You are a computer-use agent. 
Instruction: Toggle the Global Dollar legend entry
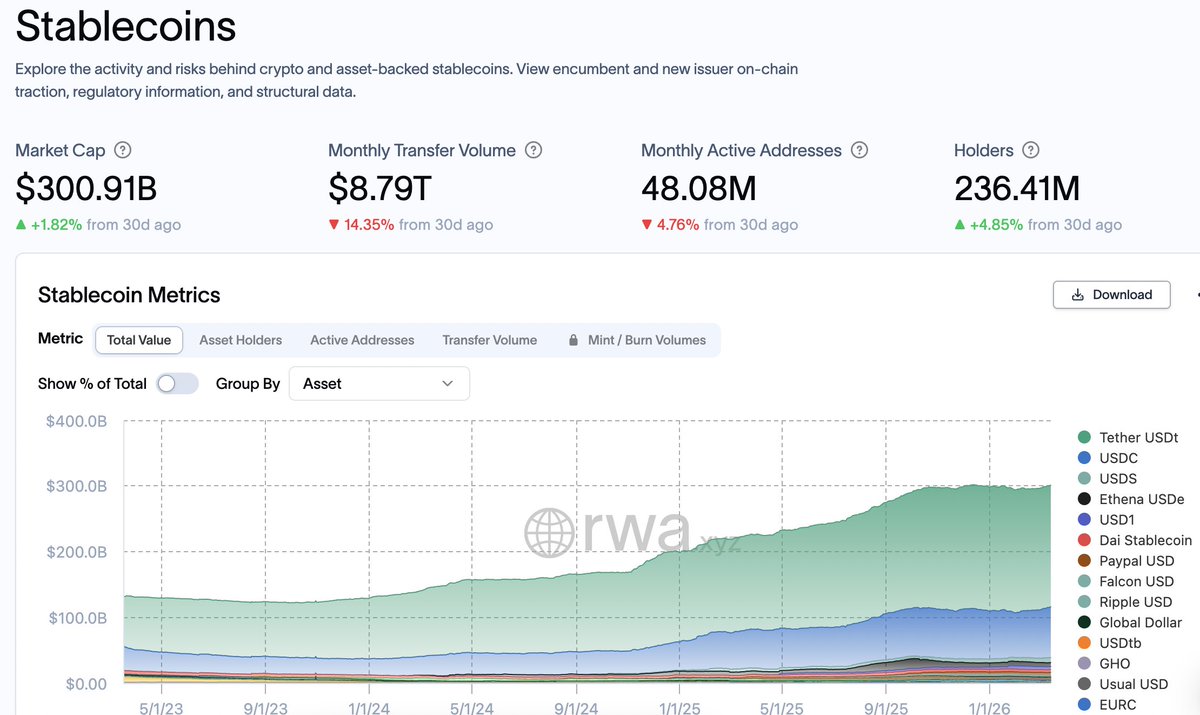[x=1130, y=622]
